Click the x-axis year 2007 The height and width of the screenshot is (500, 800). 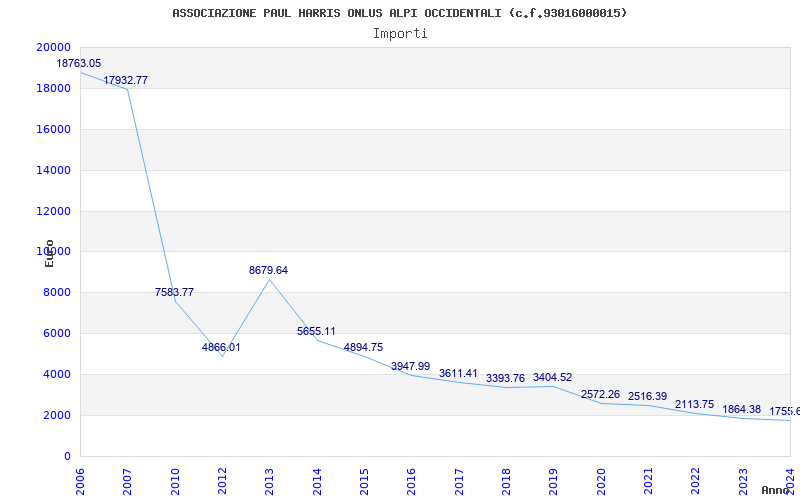coord(128,482)
